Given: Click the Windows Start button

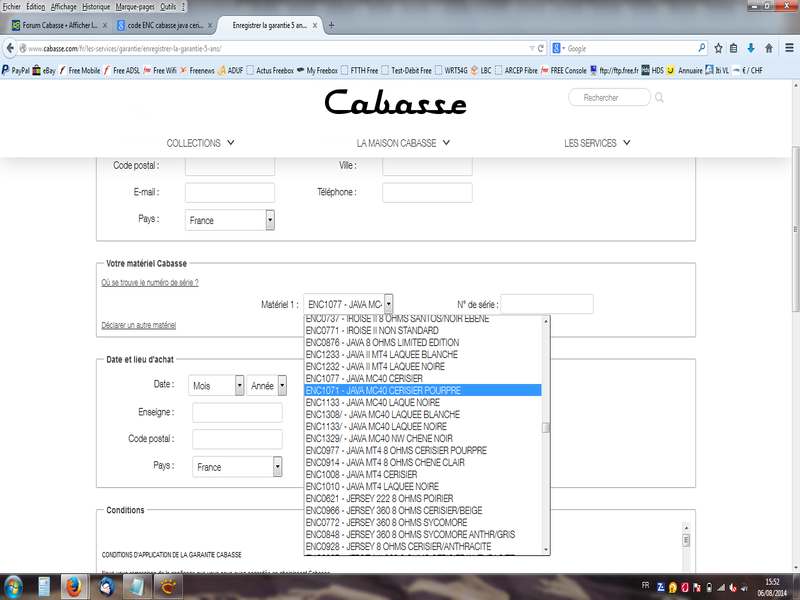Looking at the screenshot, I should [x=15, y=584].
